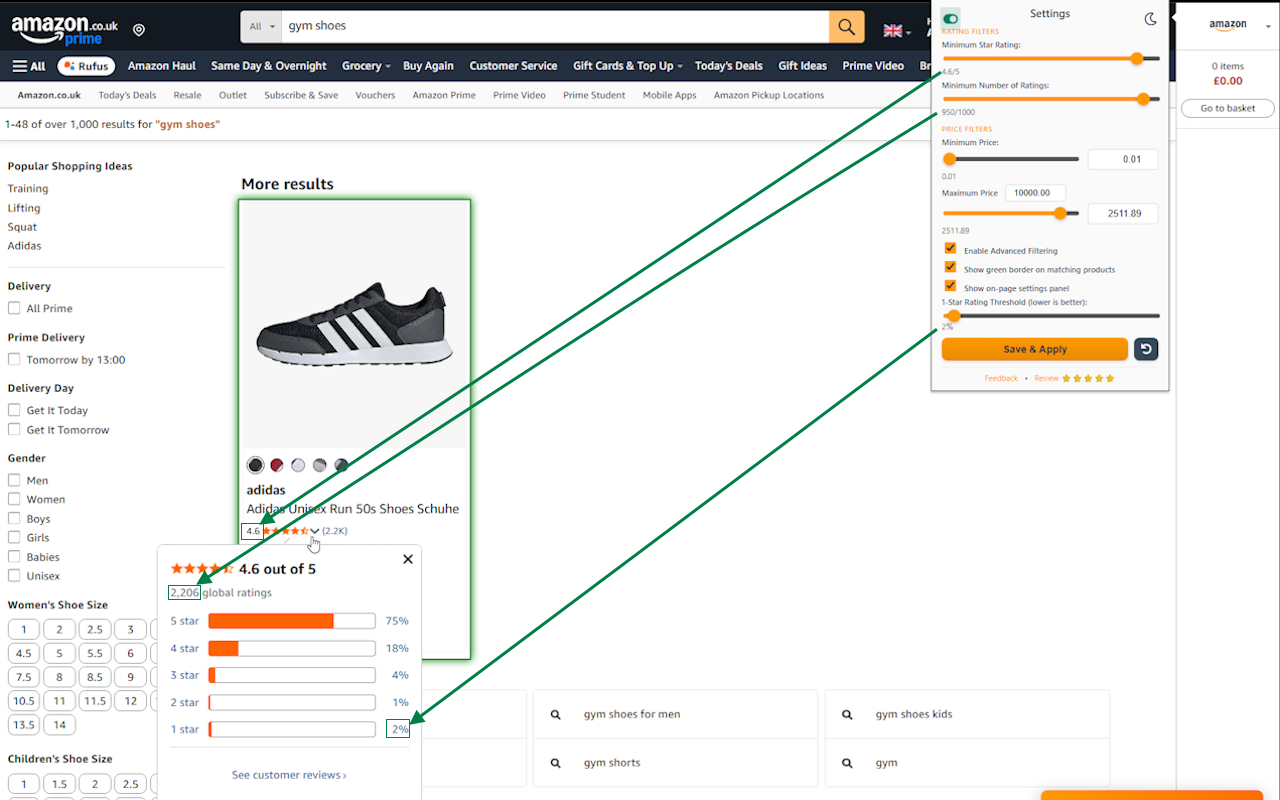Check Tomorrow by 13:00 checkbox
The height and width of the screenshot is (800, 1280).
[x=14, y=359]
